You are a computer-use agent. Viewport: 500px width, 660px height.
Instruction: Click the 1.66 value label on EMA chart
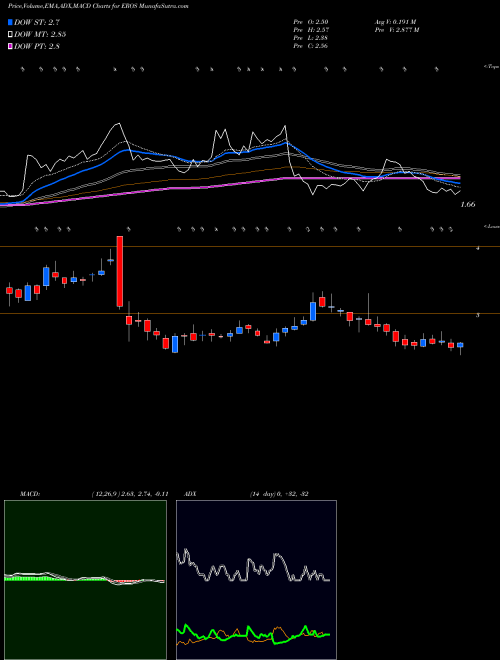click(468, 204)
